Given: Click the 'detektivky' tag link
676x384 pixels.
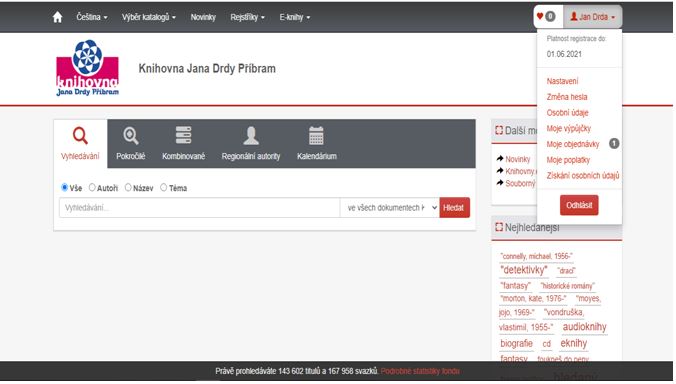Looking at the screenshot, I should (x=524, y=270).
